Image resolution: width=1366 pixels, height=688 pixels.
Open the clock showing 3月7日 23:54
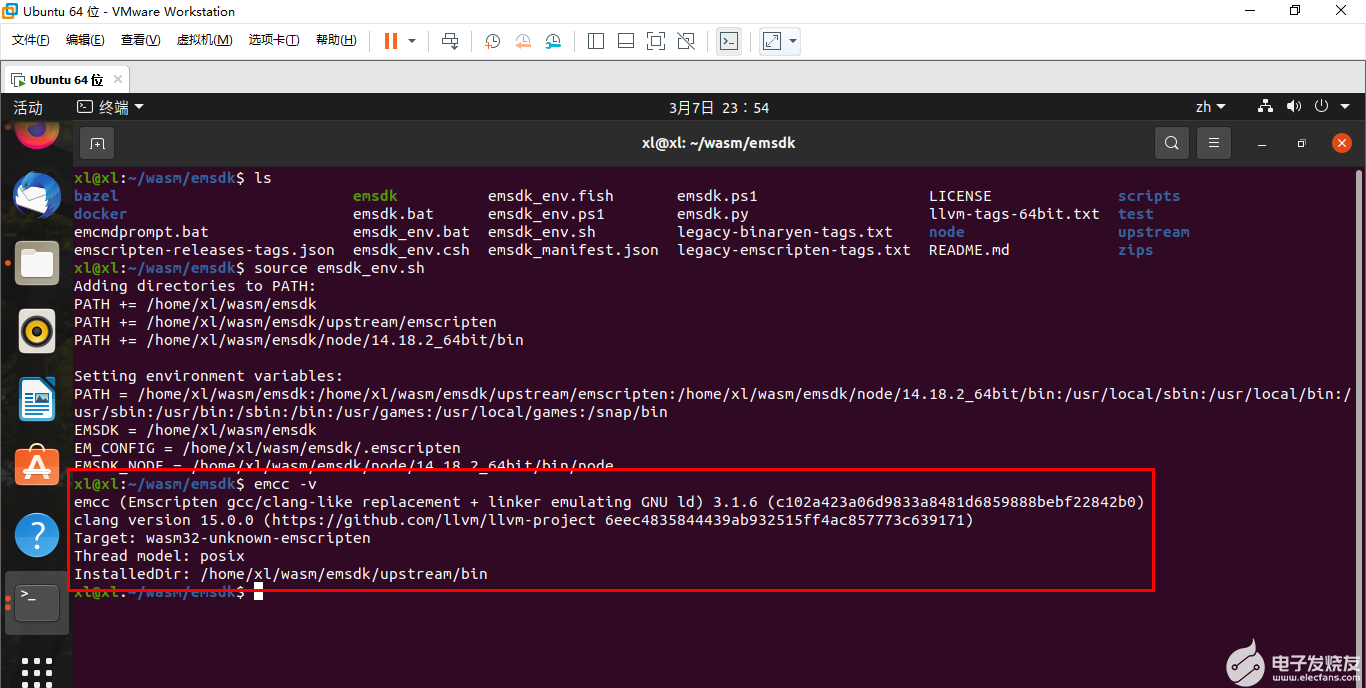point(719,107)
